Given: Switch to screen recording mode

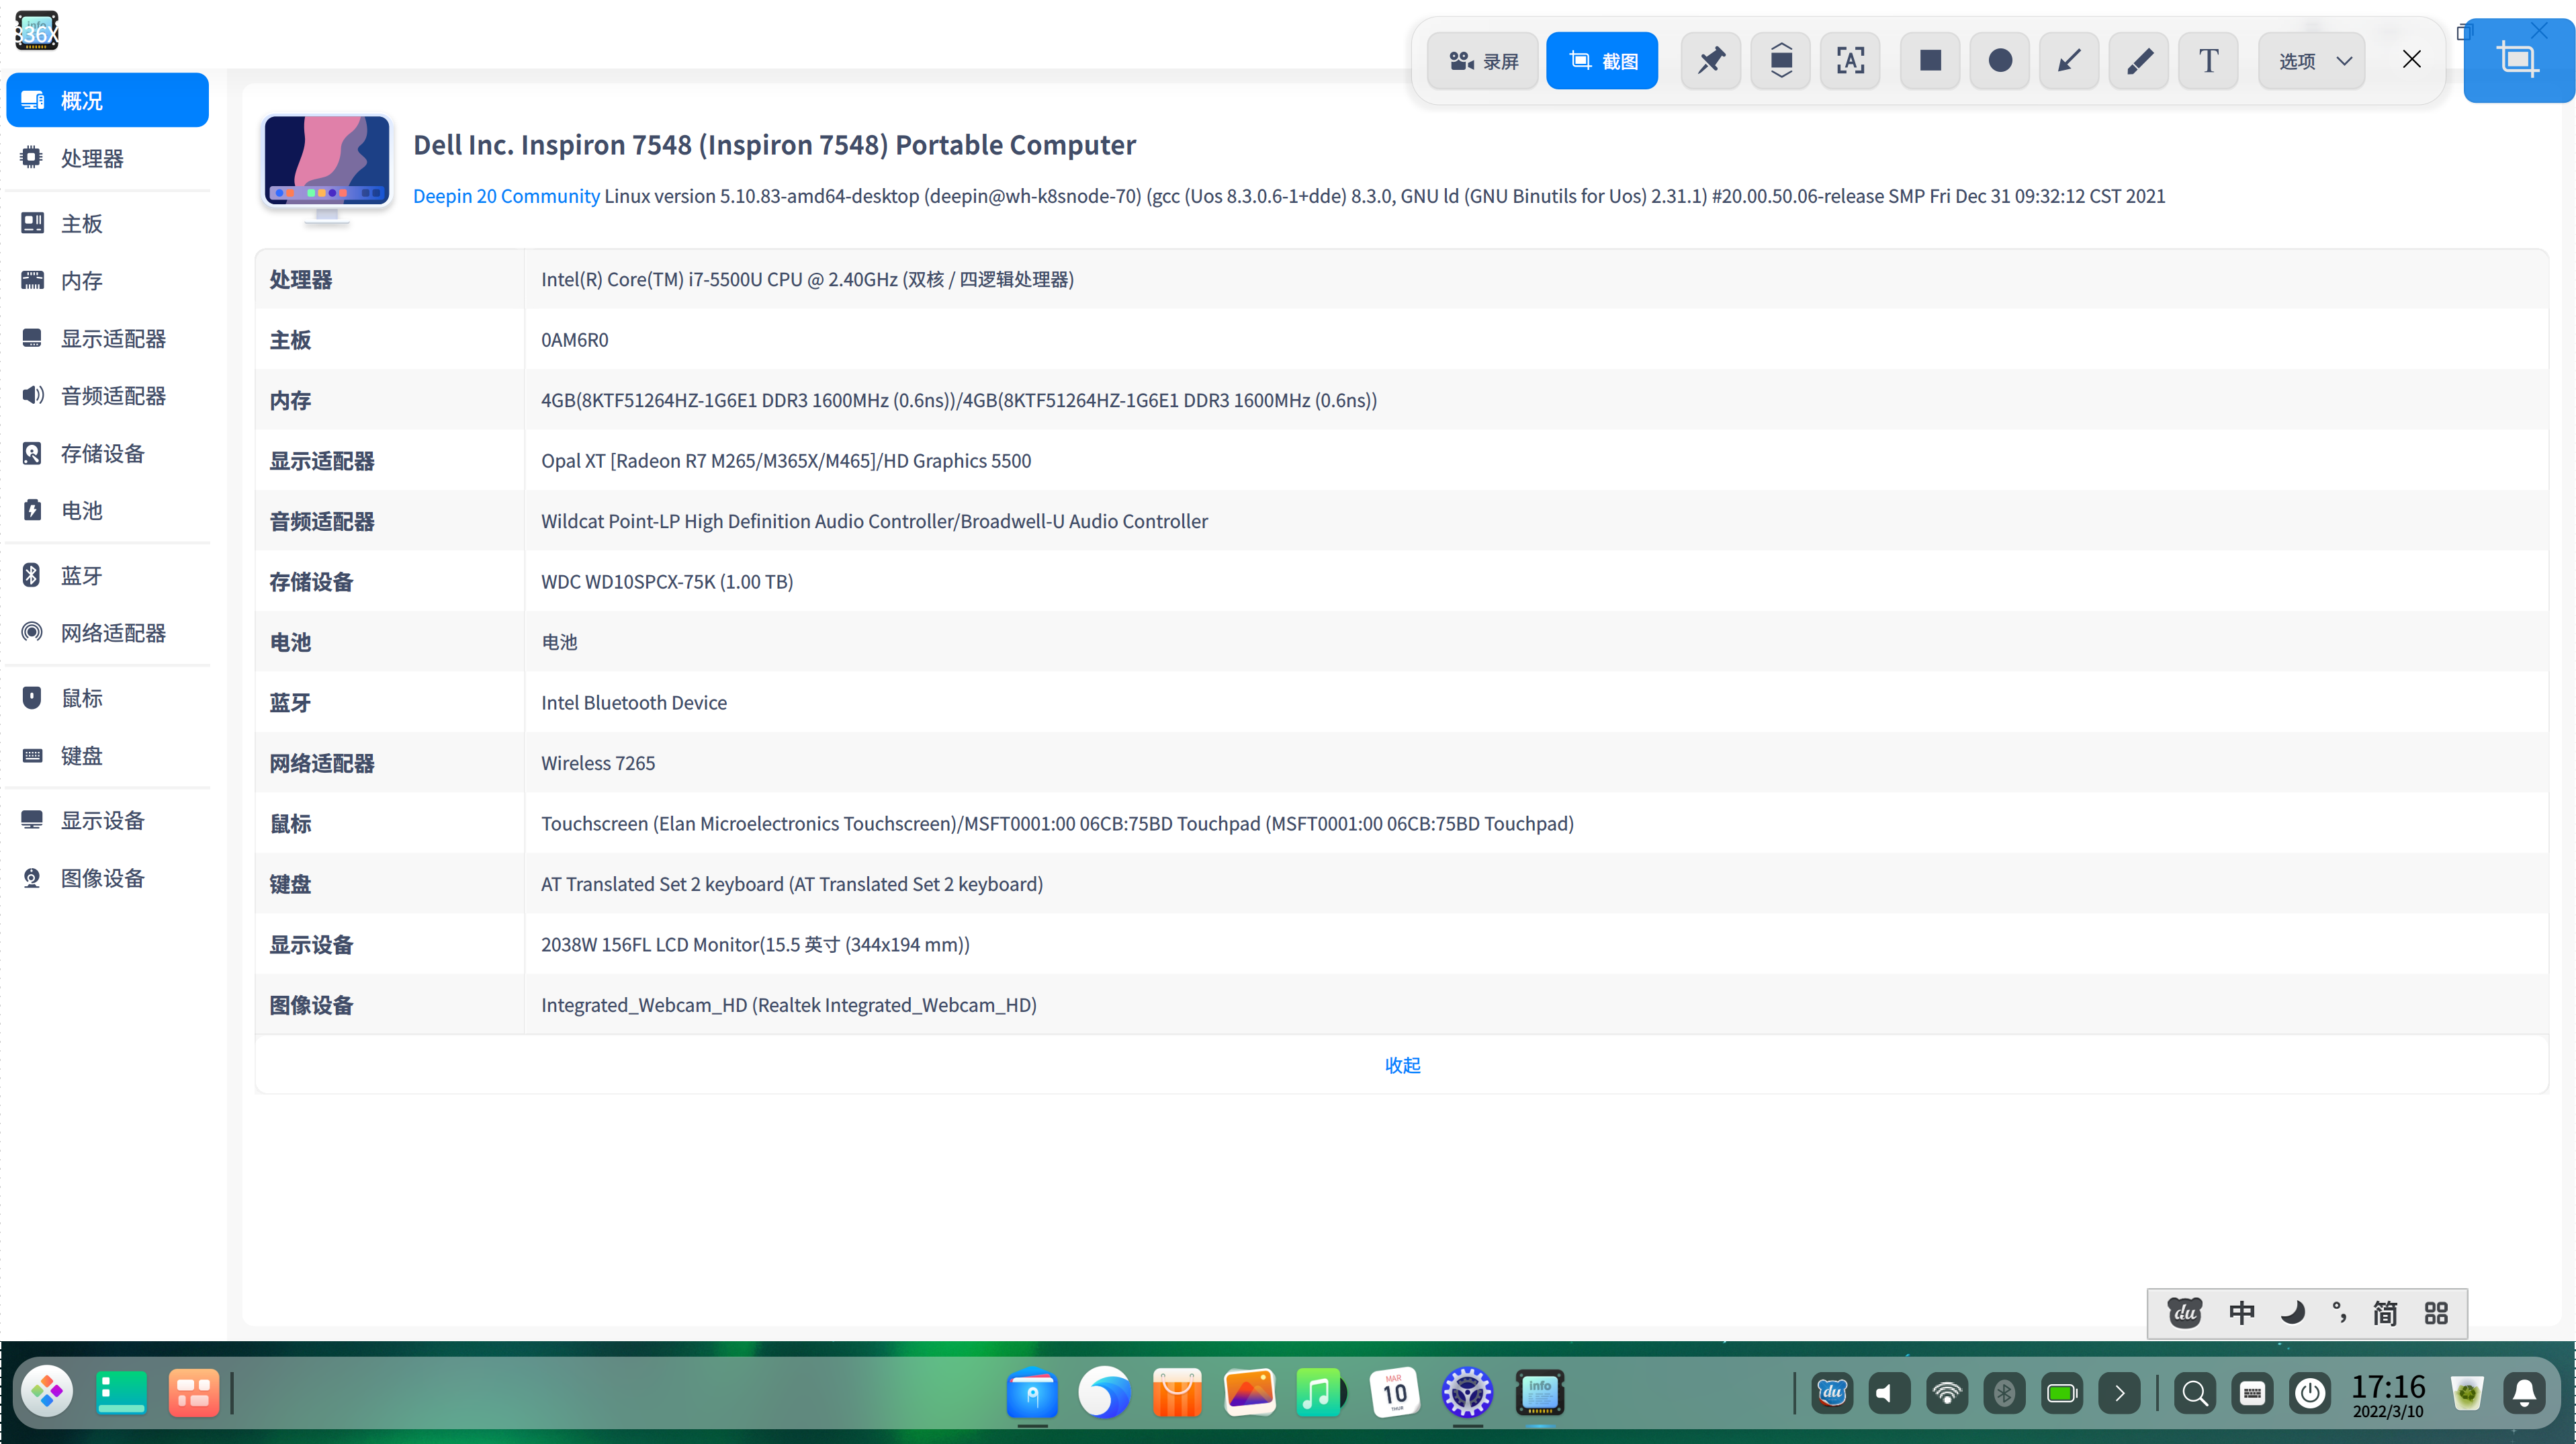Looking at the screenshot, I should point(1483,61).
